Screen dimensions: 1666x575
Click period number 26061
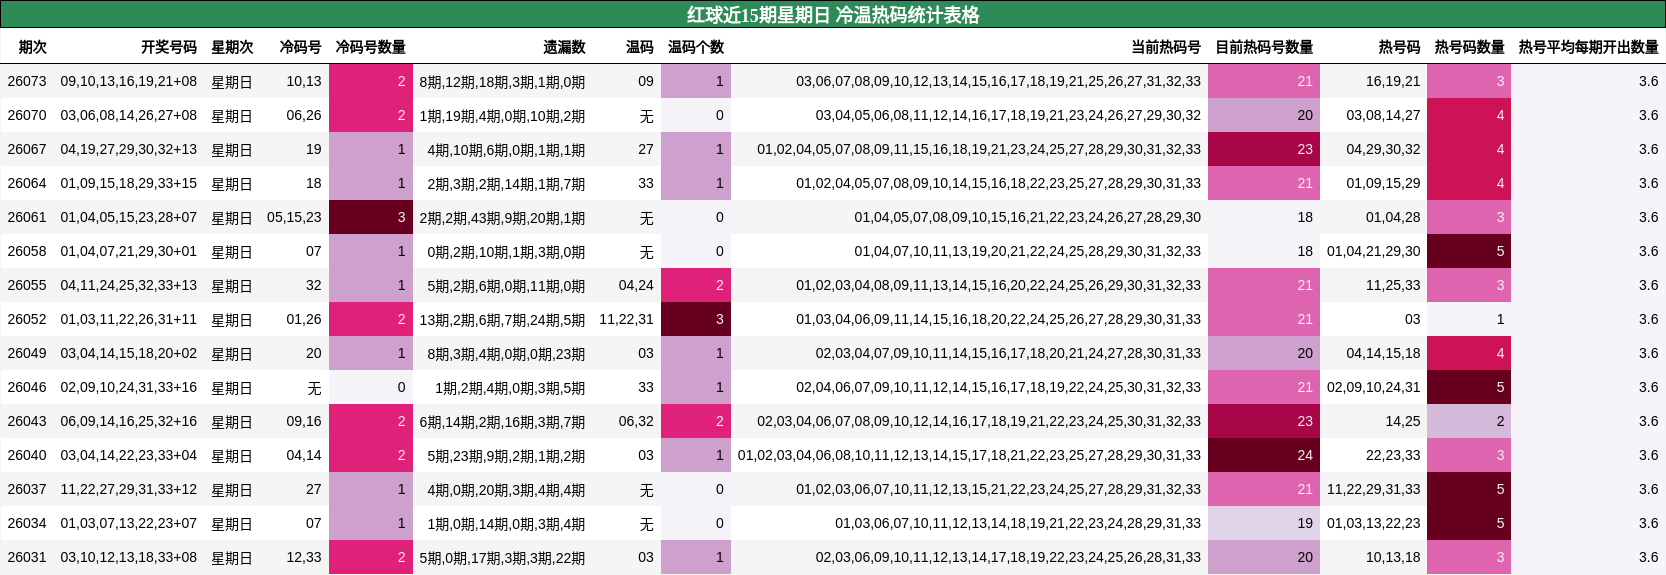[27, 217]
